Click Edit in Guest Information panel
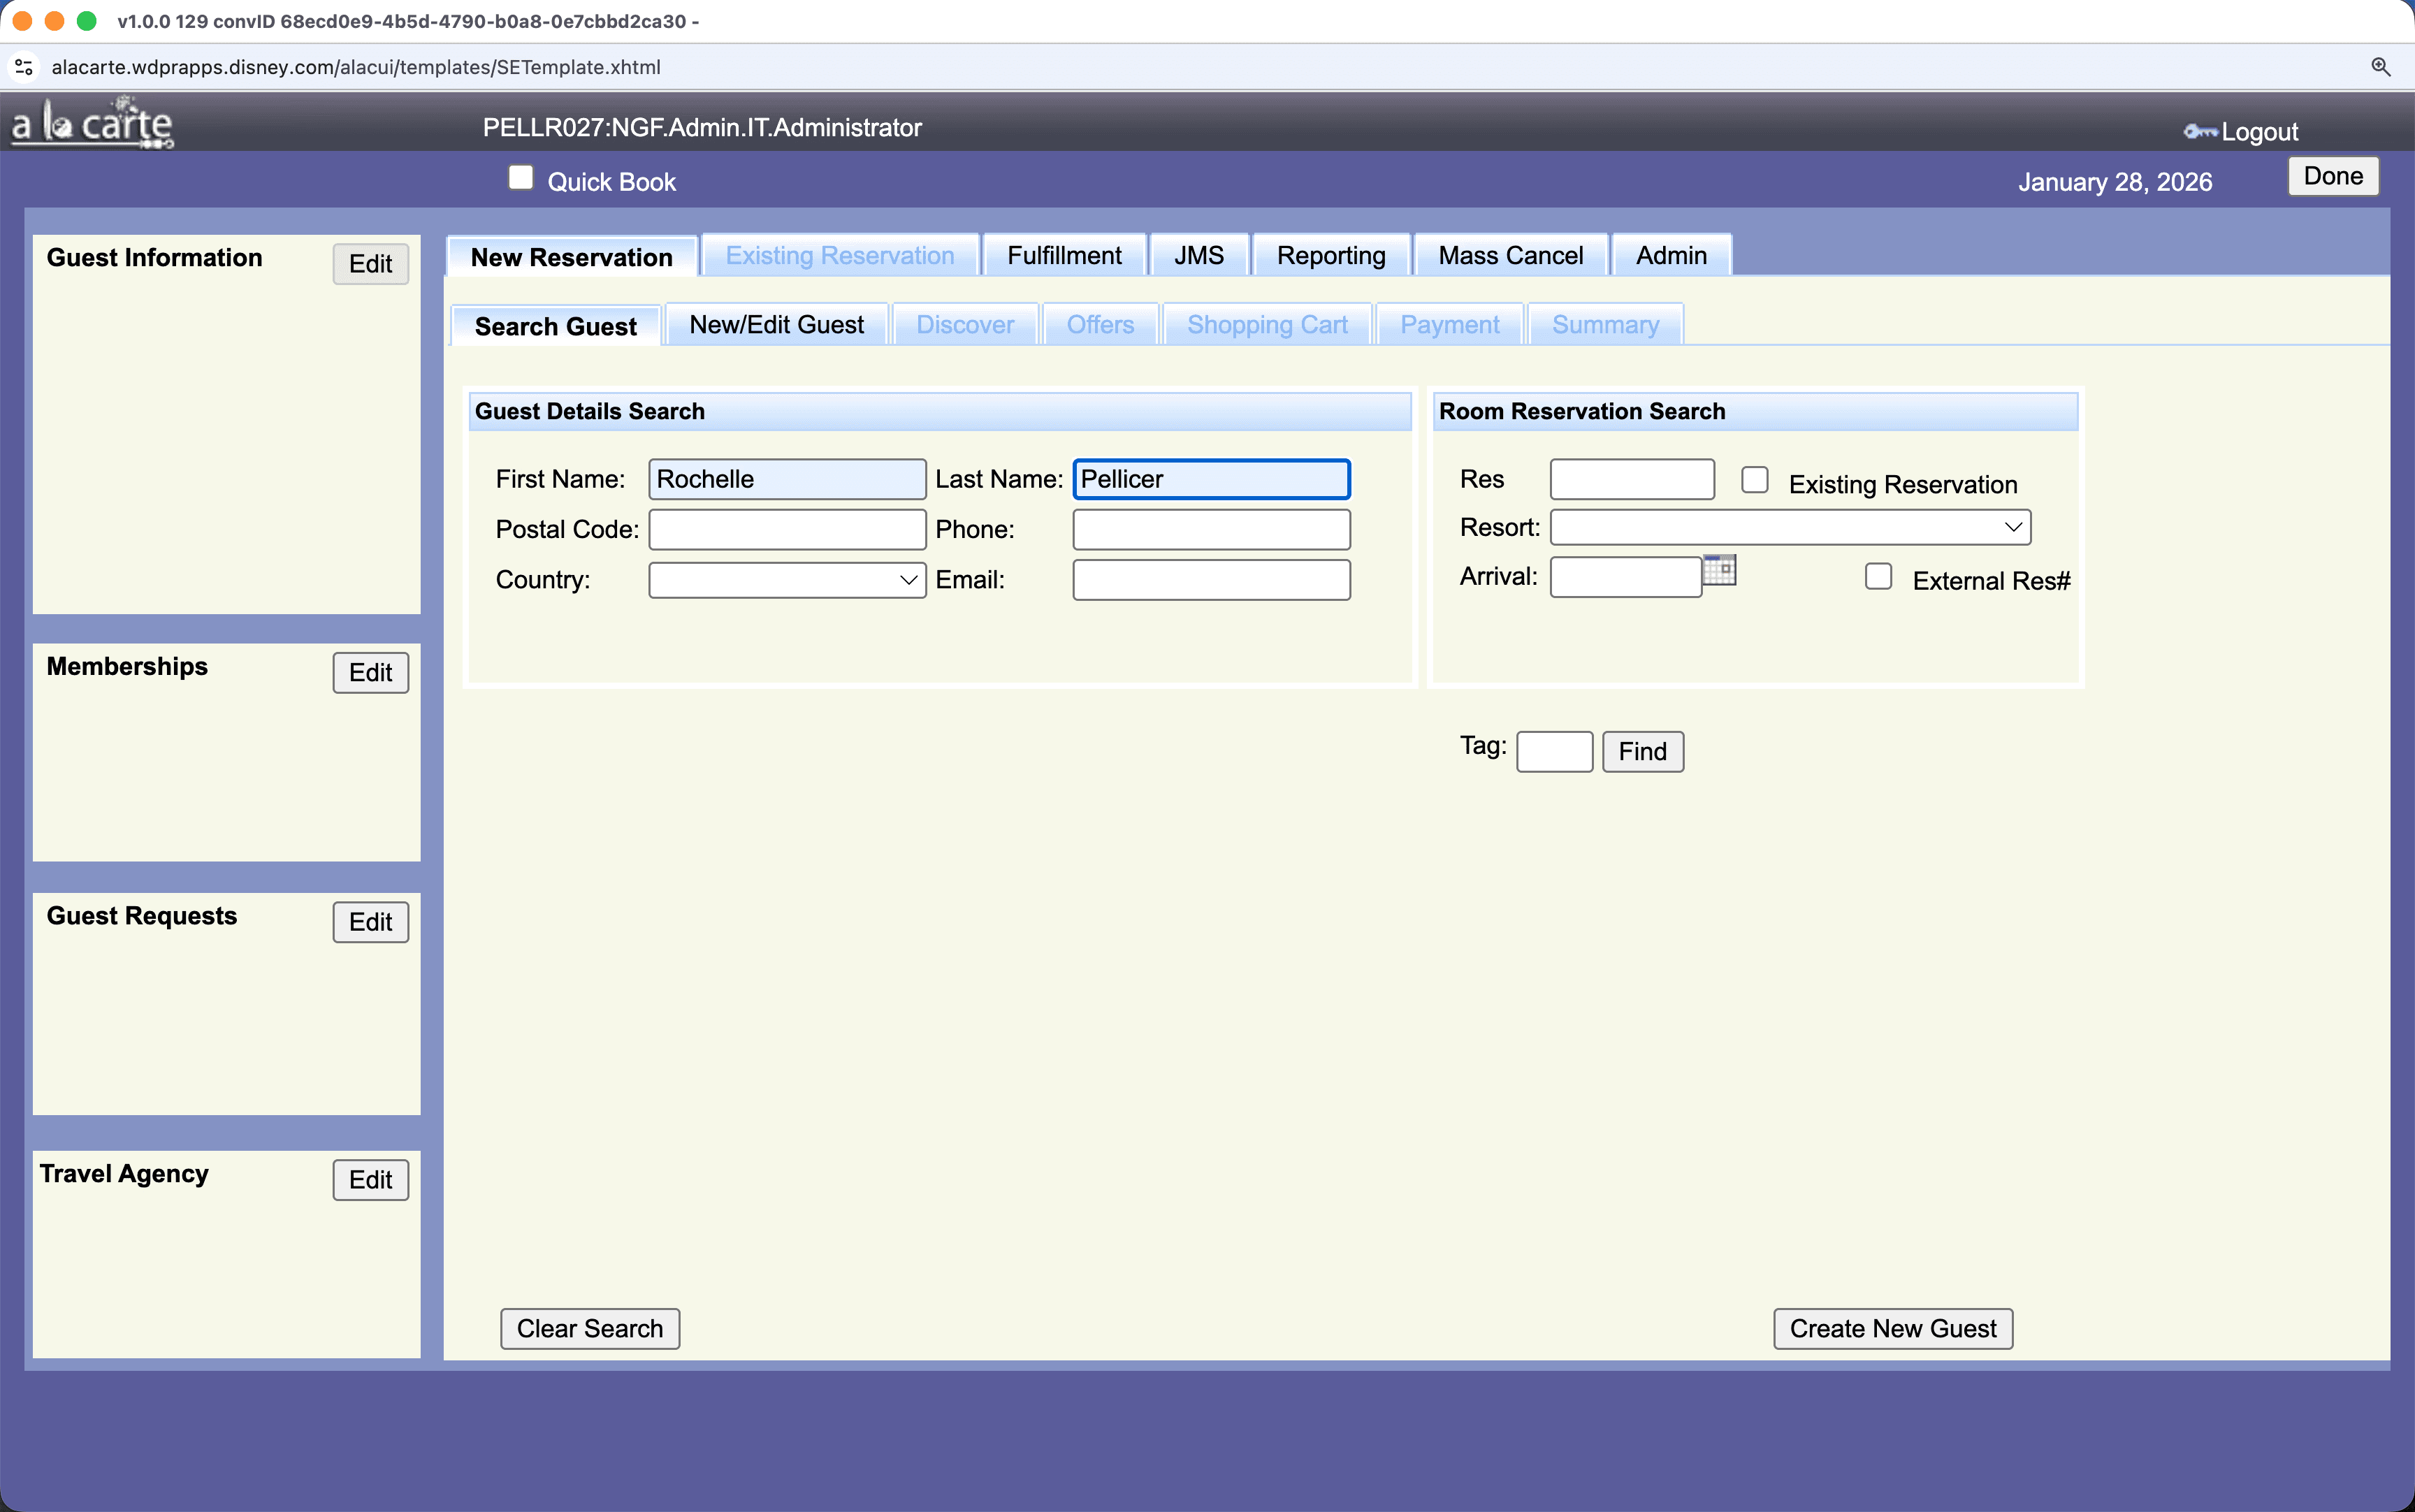 (370, 264)
